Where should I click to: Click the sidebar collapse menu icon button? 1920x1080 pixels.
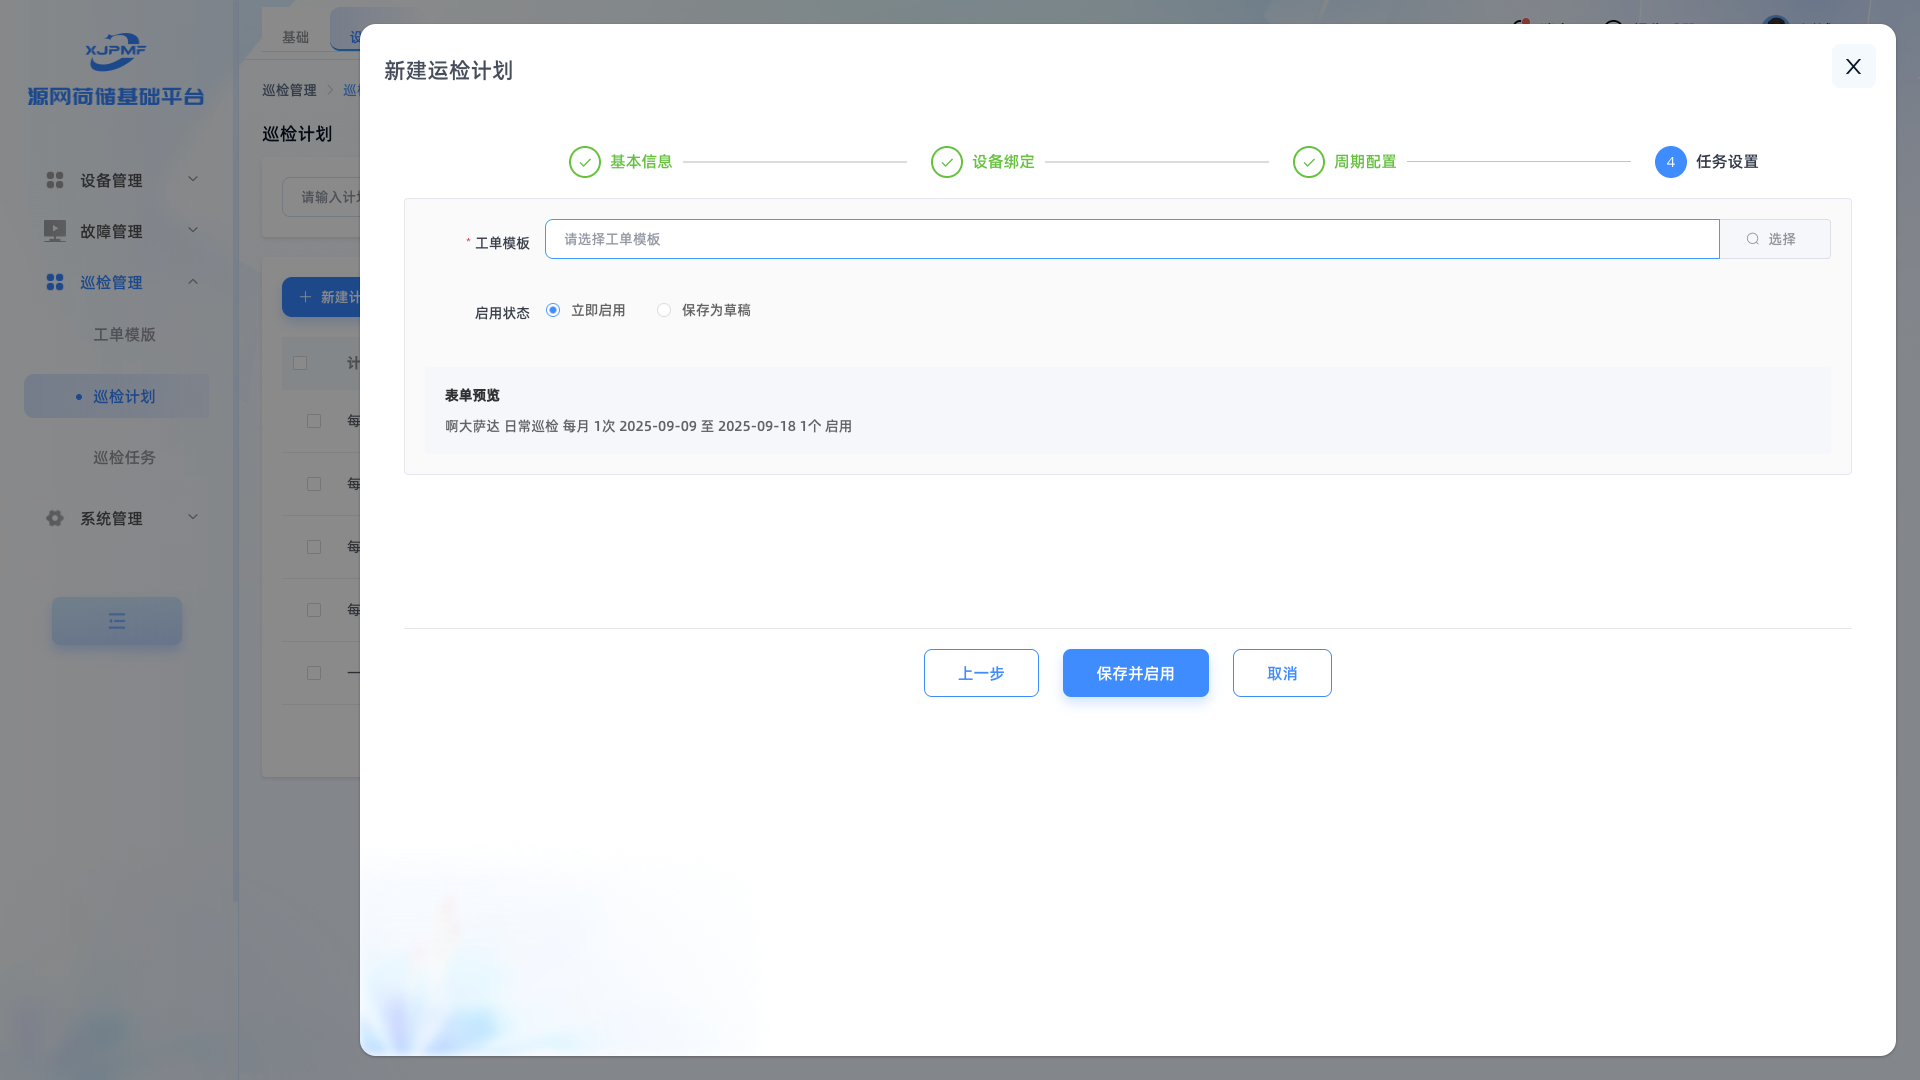click(117, 621)
